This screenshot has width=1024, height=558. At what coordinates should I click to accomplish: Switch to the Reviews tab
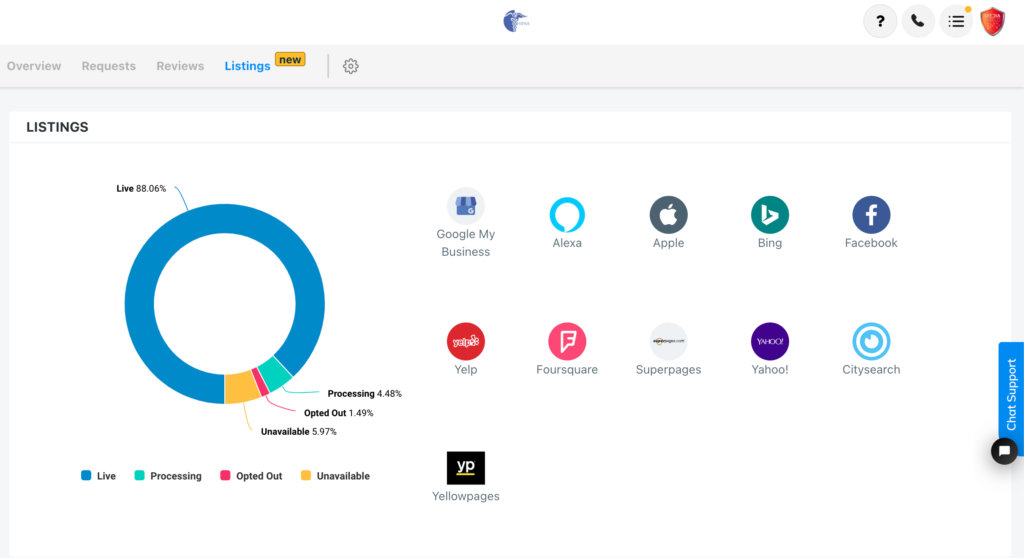point(180,66)
